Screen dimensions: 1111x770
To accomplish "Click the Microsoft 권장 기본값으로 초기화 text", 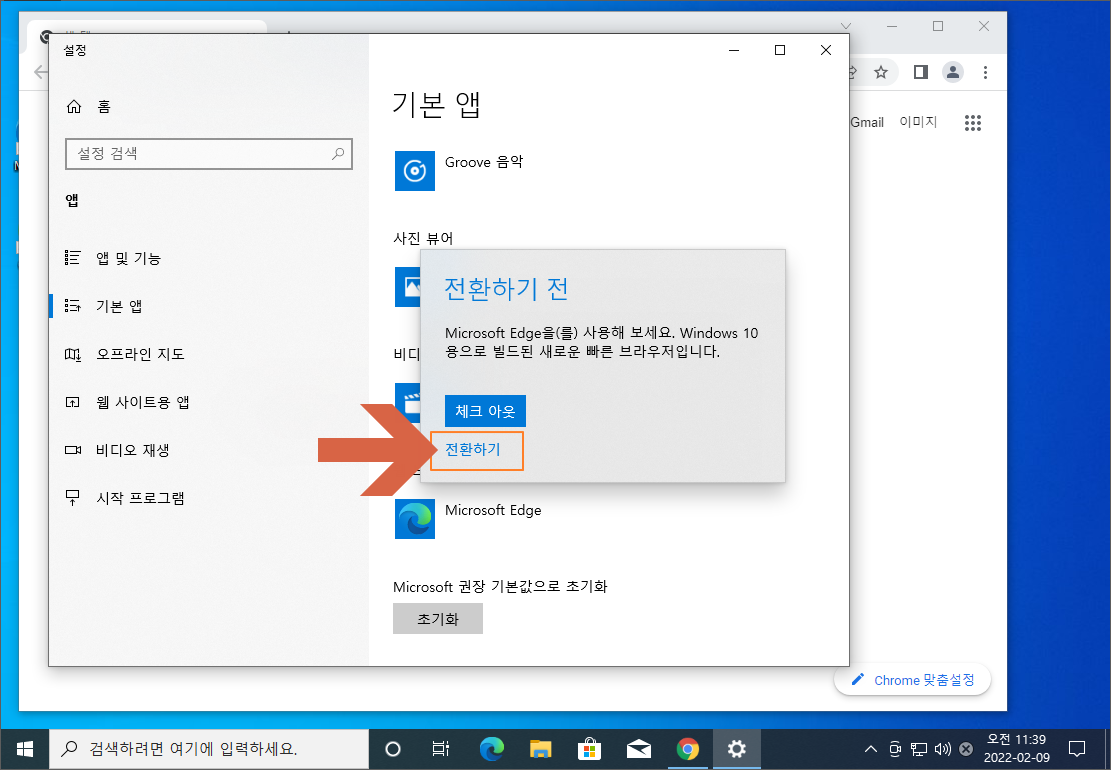I will (500, 587).
